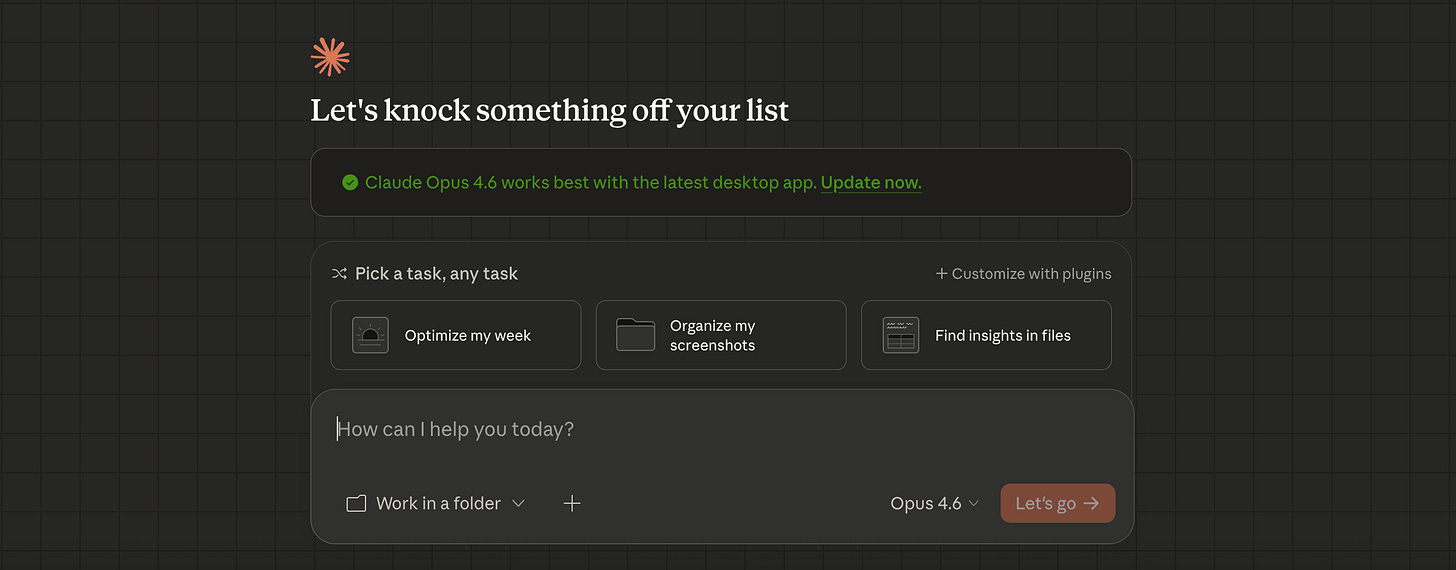Focus the How can I help you today field
This screenshot has height=570, width=1456.
[x=722, y=430]
